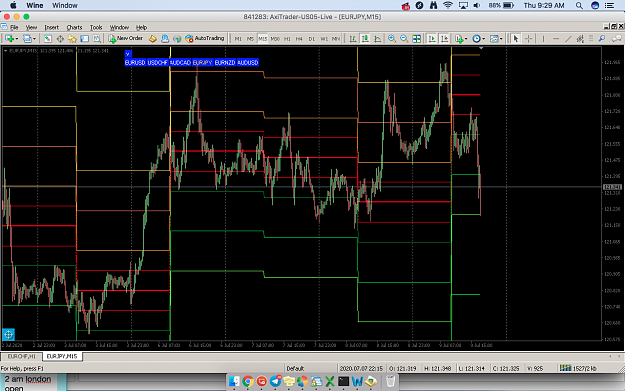The image size is (625, 391).
Task: Zoom out of the chart
Action: pyautogui.click(x=404, y=39)
